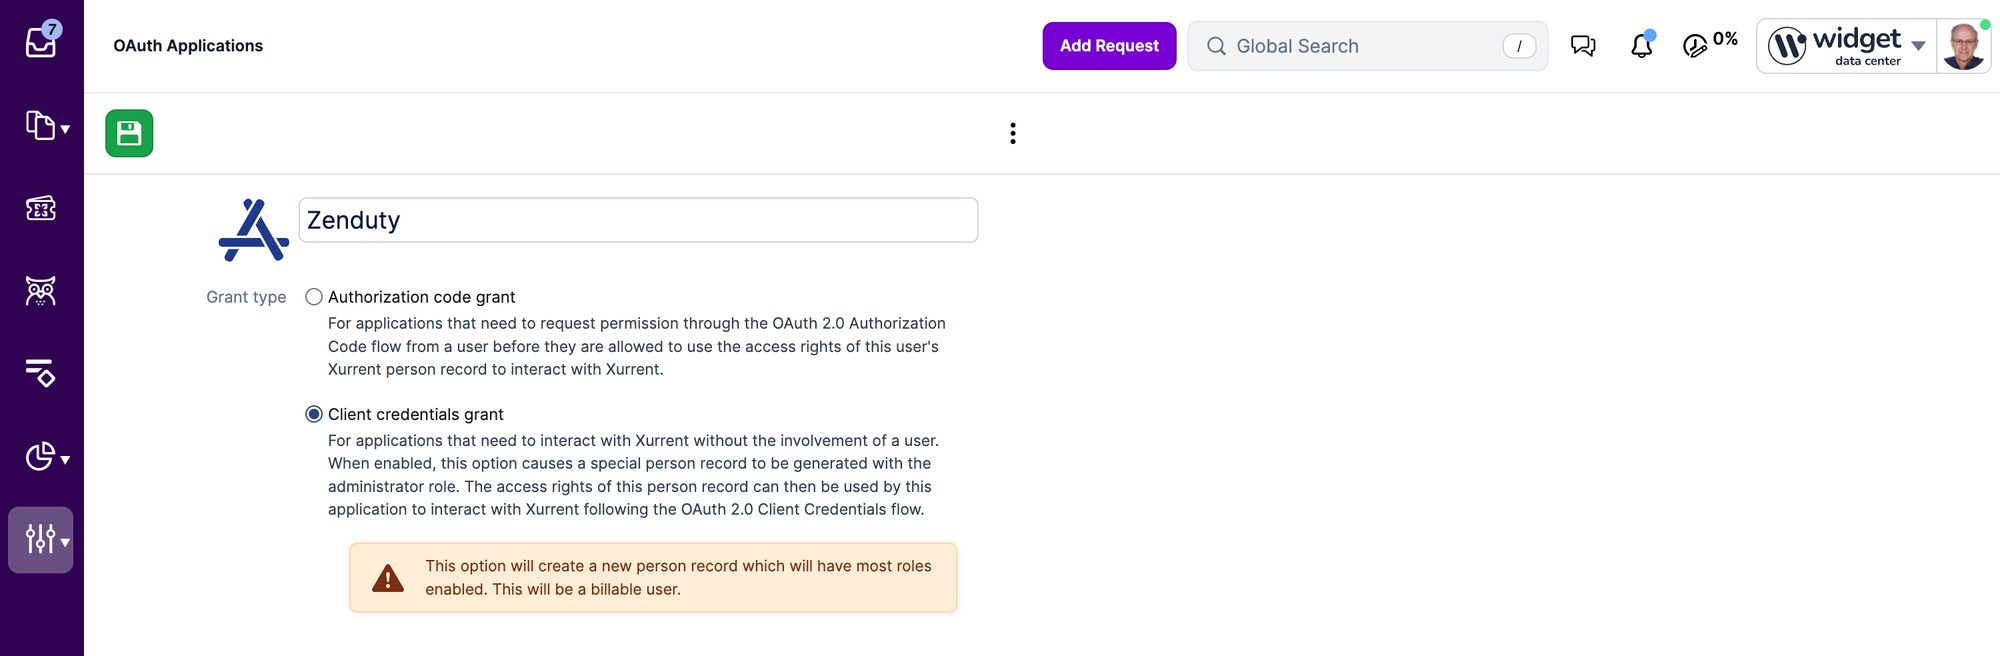Open the tagged list icon in the sidebar
Screen dimensions: 2000x656
click(x=40, y=373)
